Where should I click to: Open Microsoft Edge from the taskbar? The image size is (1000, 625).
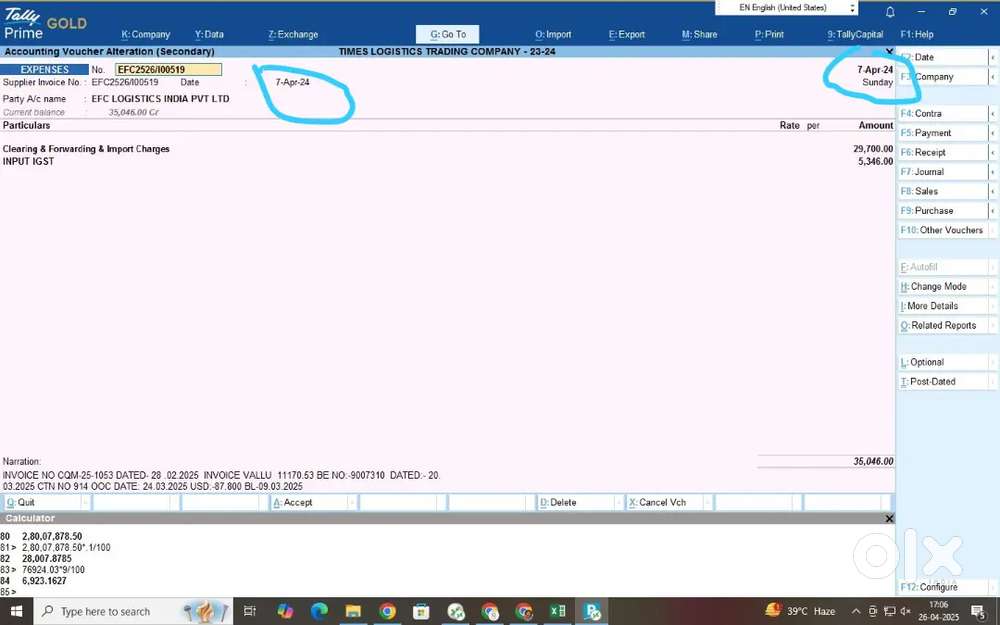coord(319,611)
